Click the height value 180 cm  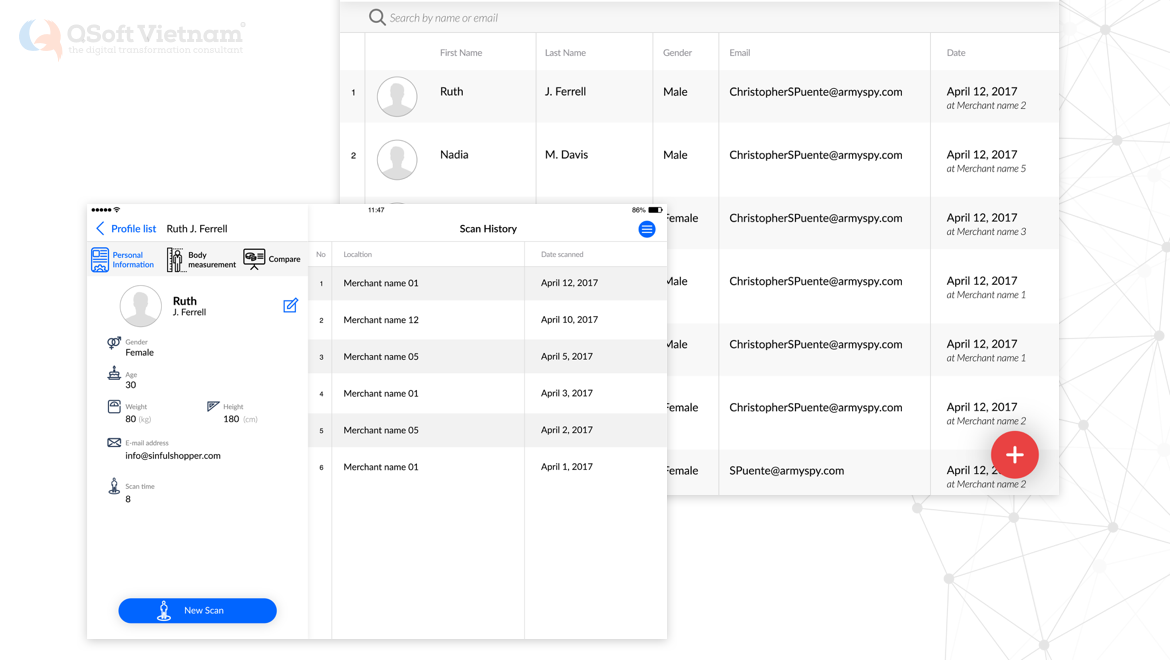click(x=240, y=419)
